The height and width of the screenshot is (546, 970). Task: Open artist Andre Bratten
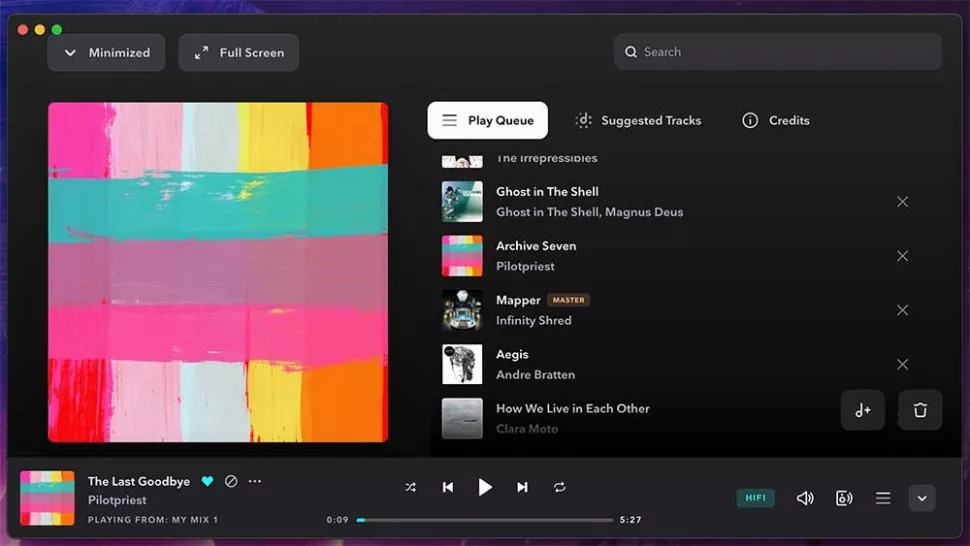(x=536, y=375)
